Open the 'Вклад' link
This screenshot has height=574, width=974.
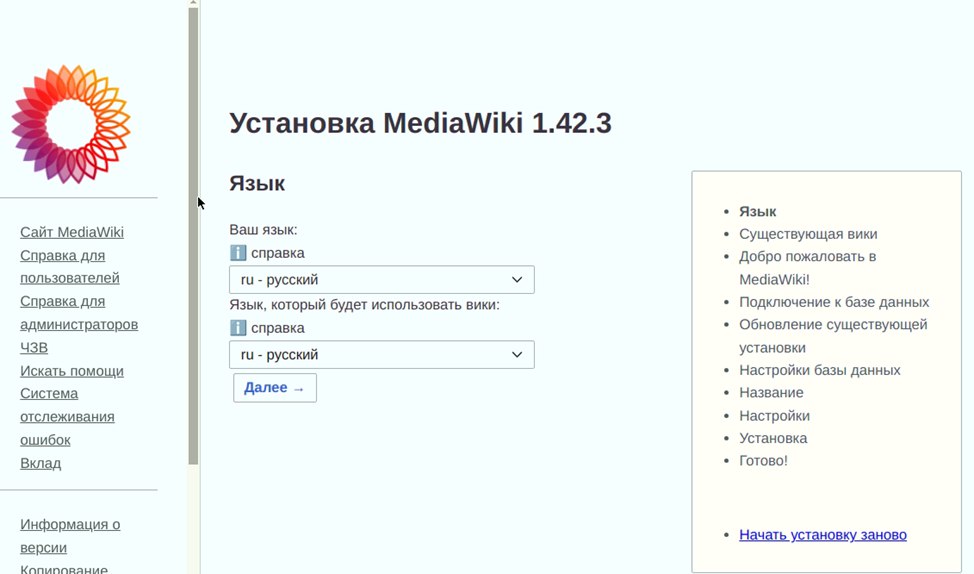pyautogui.click(x=40, y=463)
